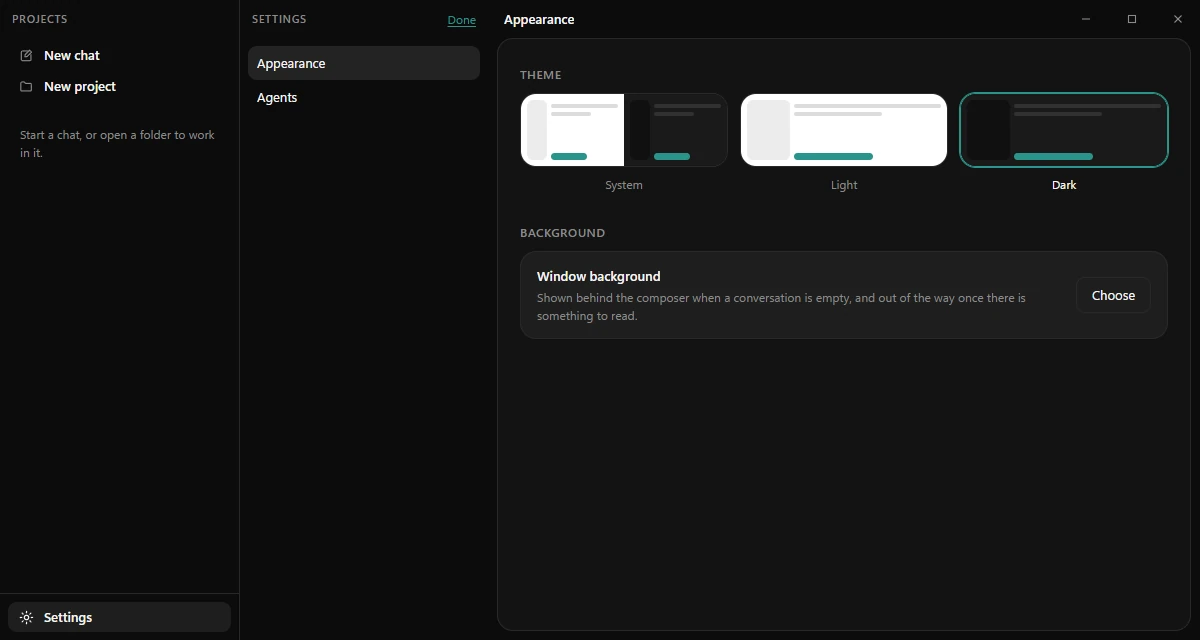This screenshot has width=1200, height=640.
Task: Open the Agents settings tab
Action: (x=364, y=97)
